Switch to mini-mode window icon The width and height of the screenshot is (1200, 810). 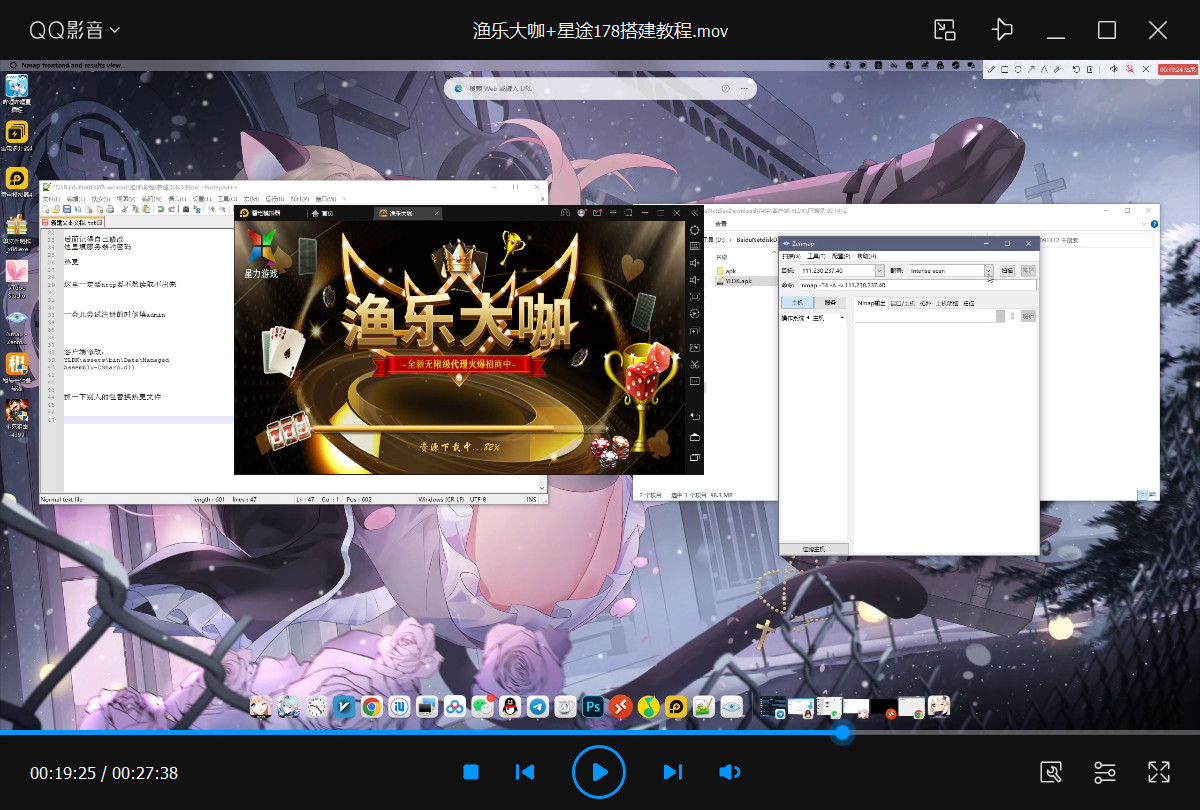(945, 30)
